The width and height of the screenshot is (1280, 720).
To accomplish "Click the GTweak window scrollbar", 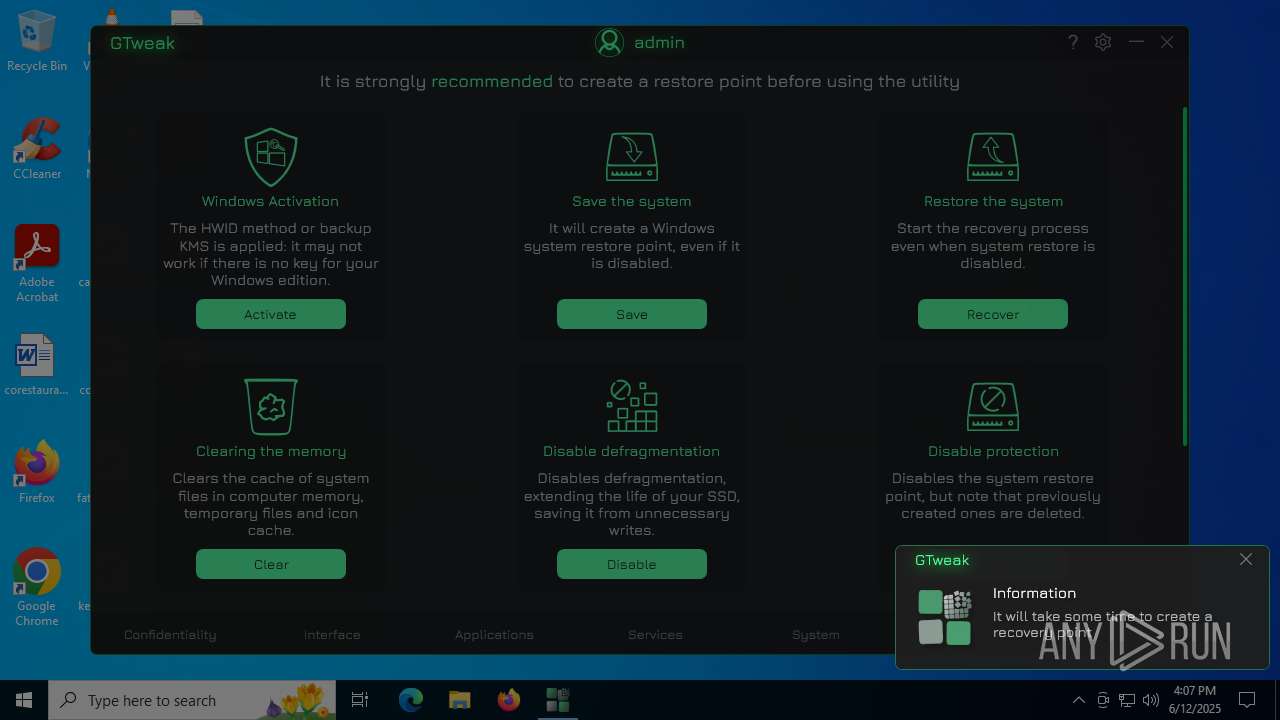I will (x=1186, y=277).
